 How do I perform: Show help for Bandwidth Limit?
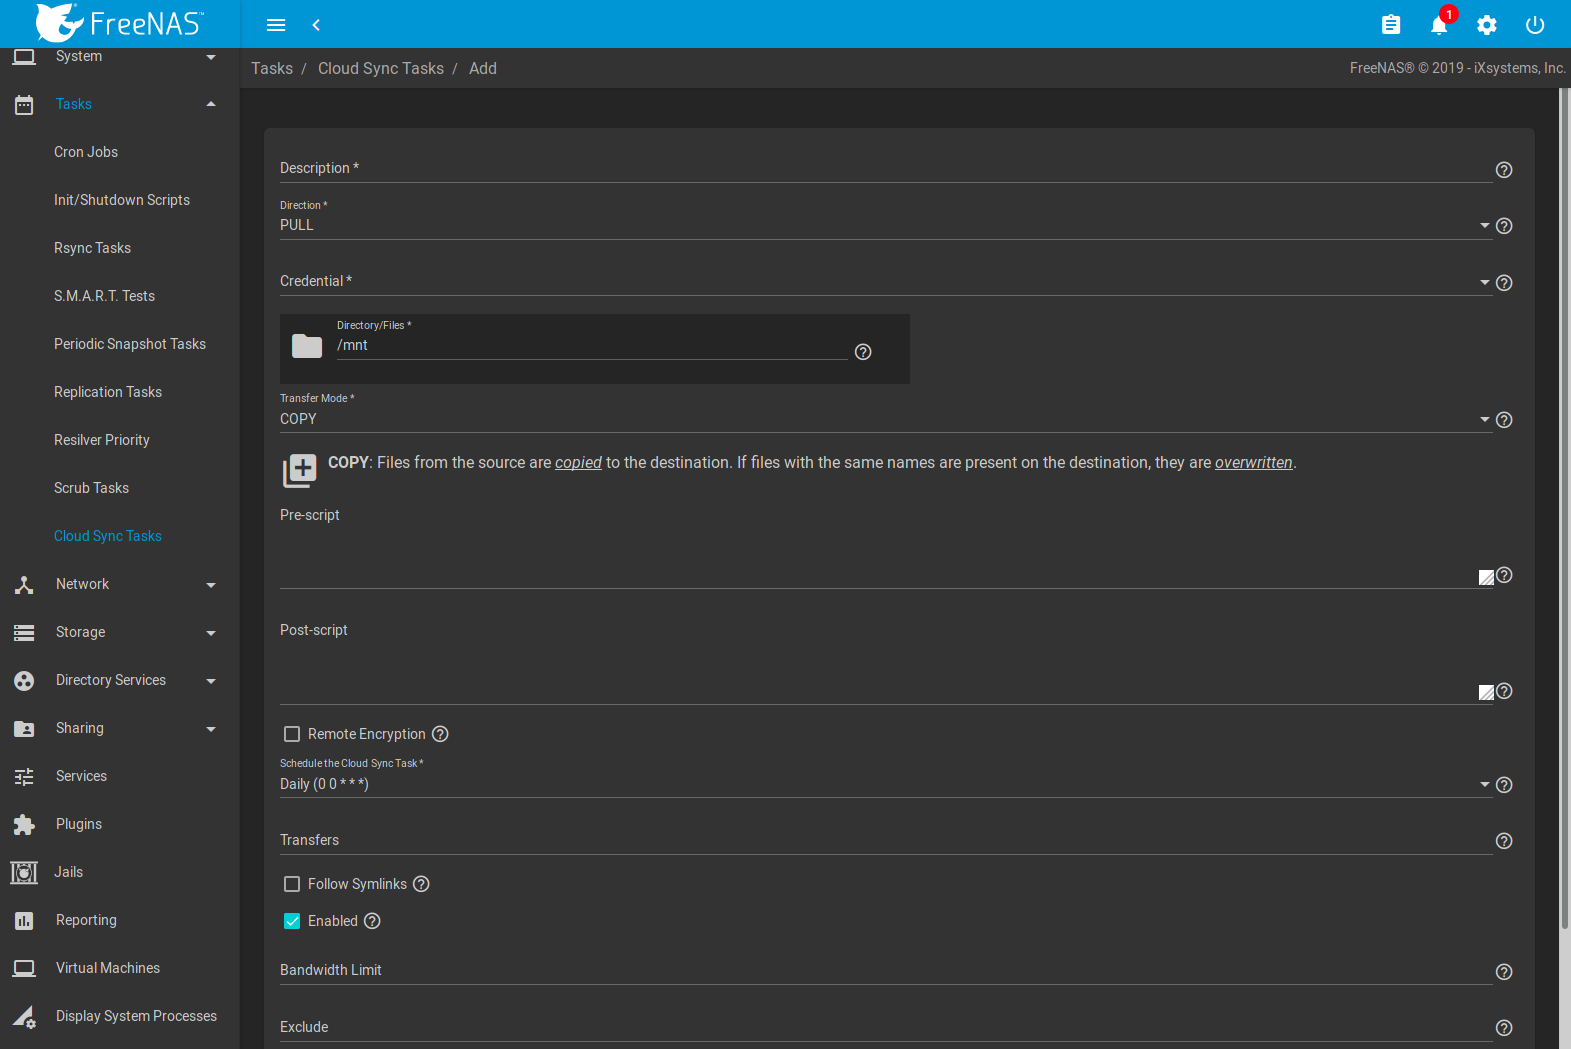1504,972
